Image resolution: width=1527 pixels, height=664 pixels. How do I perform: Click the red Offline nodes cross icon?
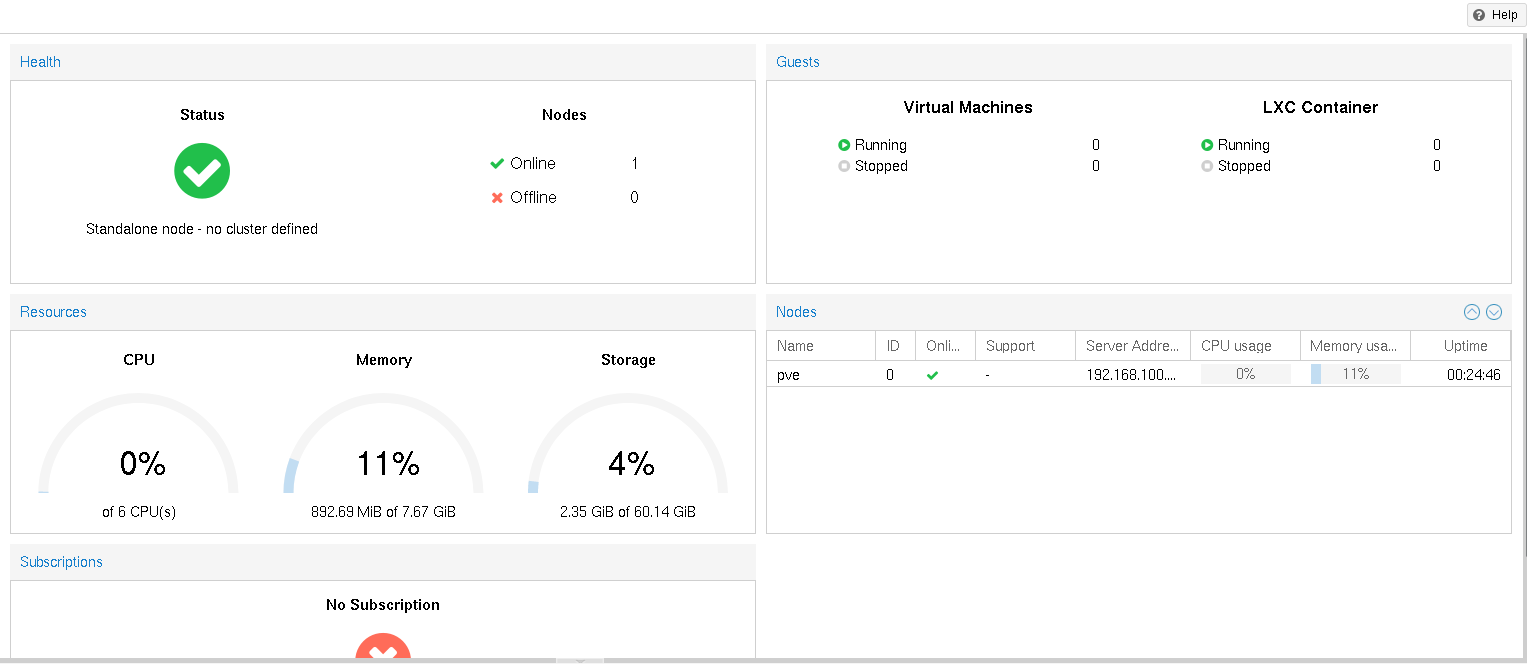(497, 198)
